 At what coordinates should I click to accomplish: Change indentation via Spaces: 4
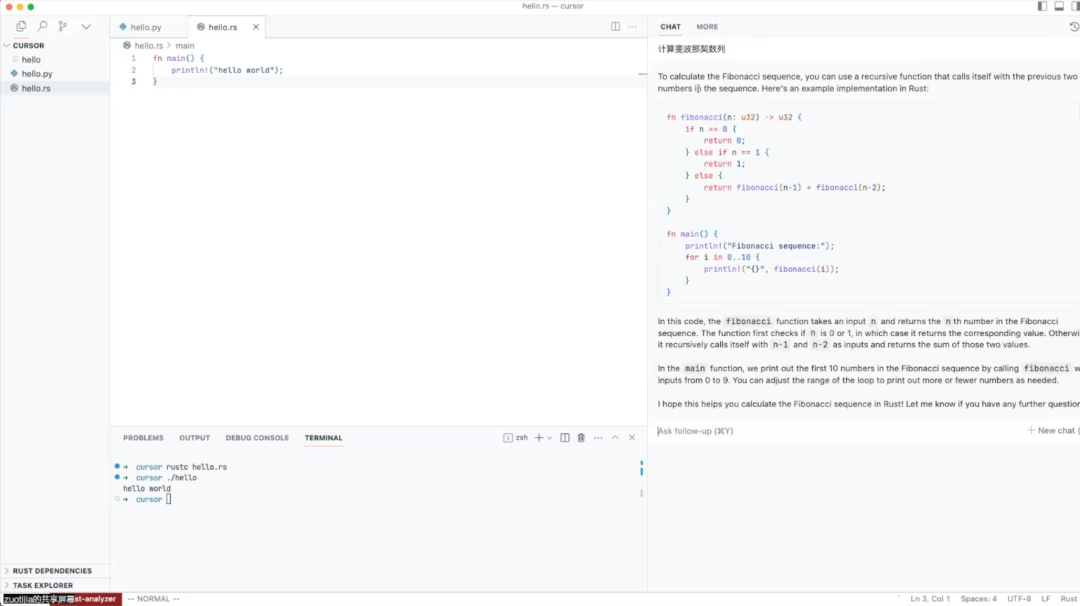click(979, 599)
